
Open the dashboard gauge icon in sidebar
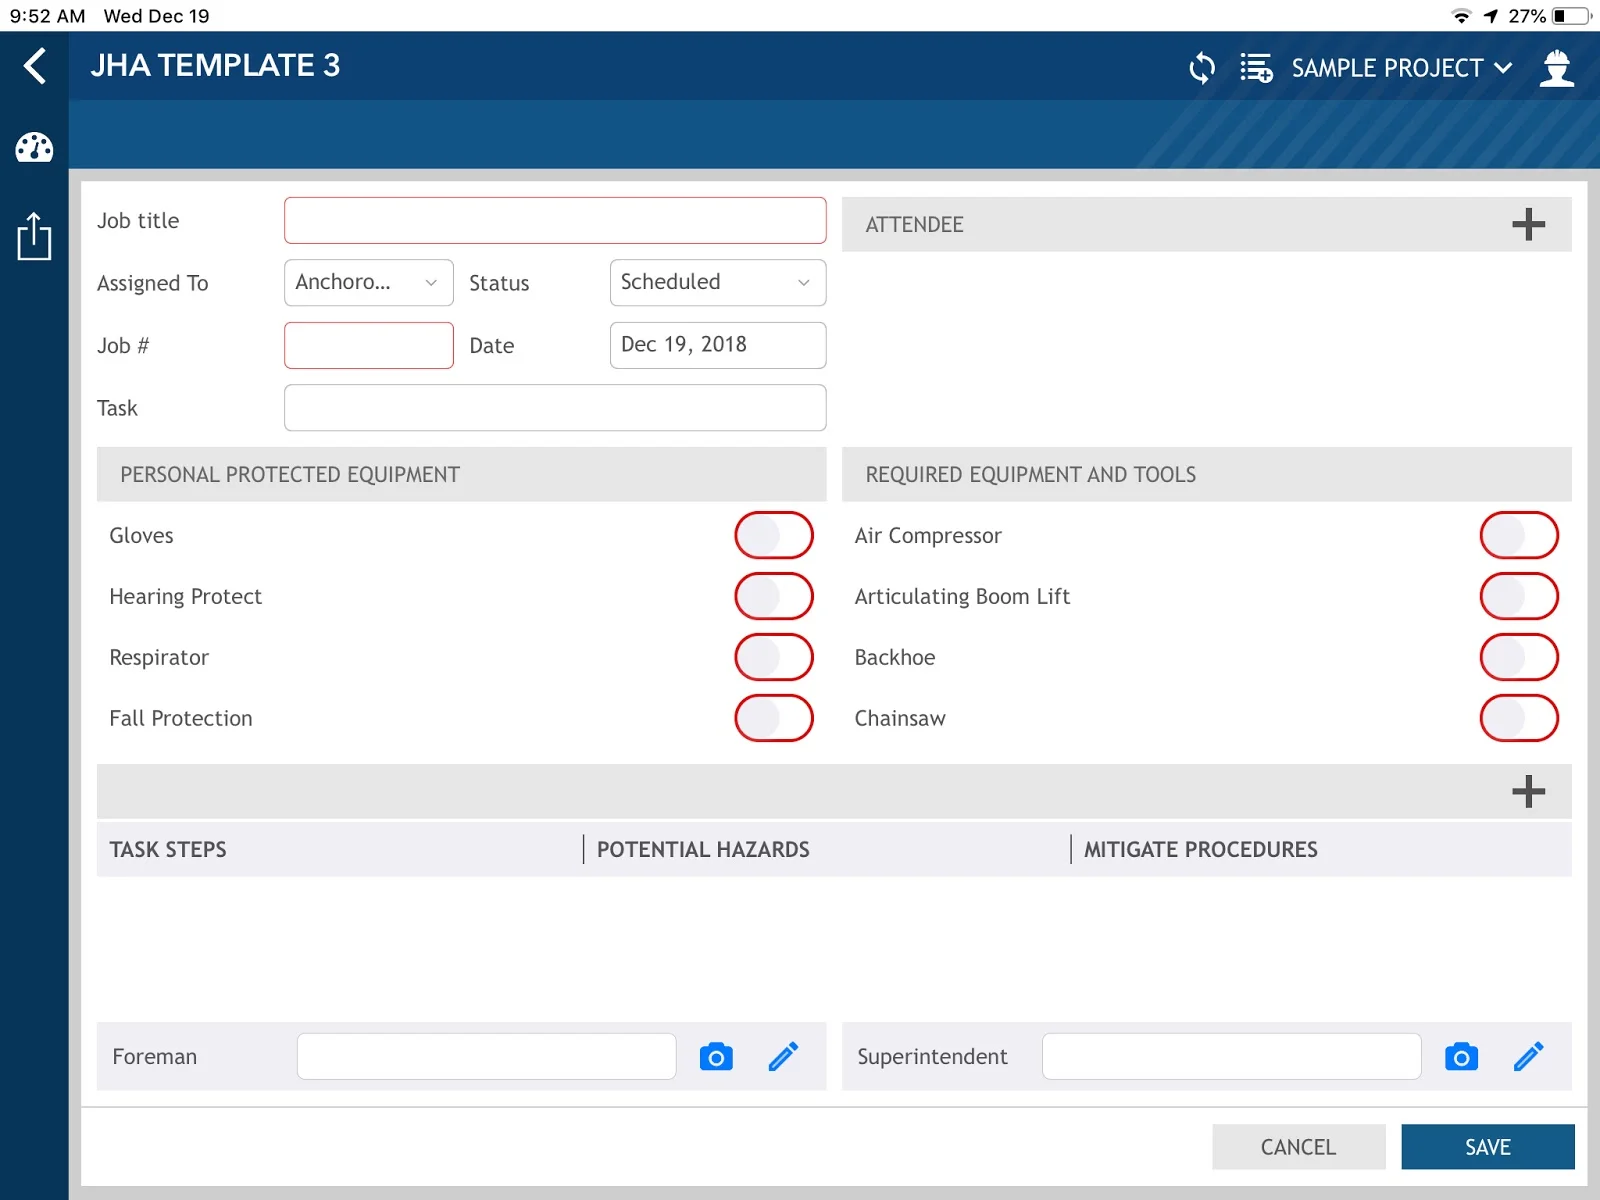[34, 148]
